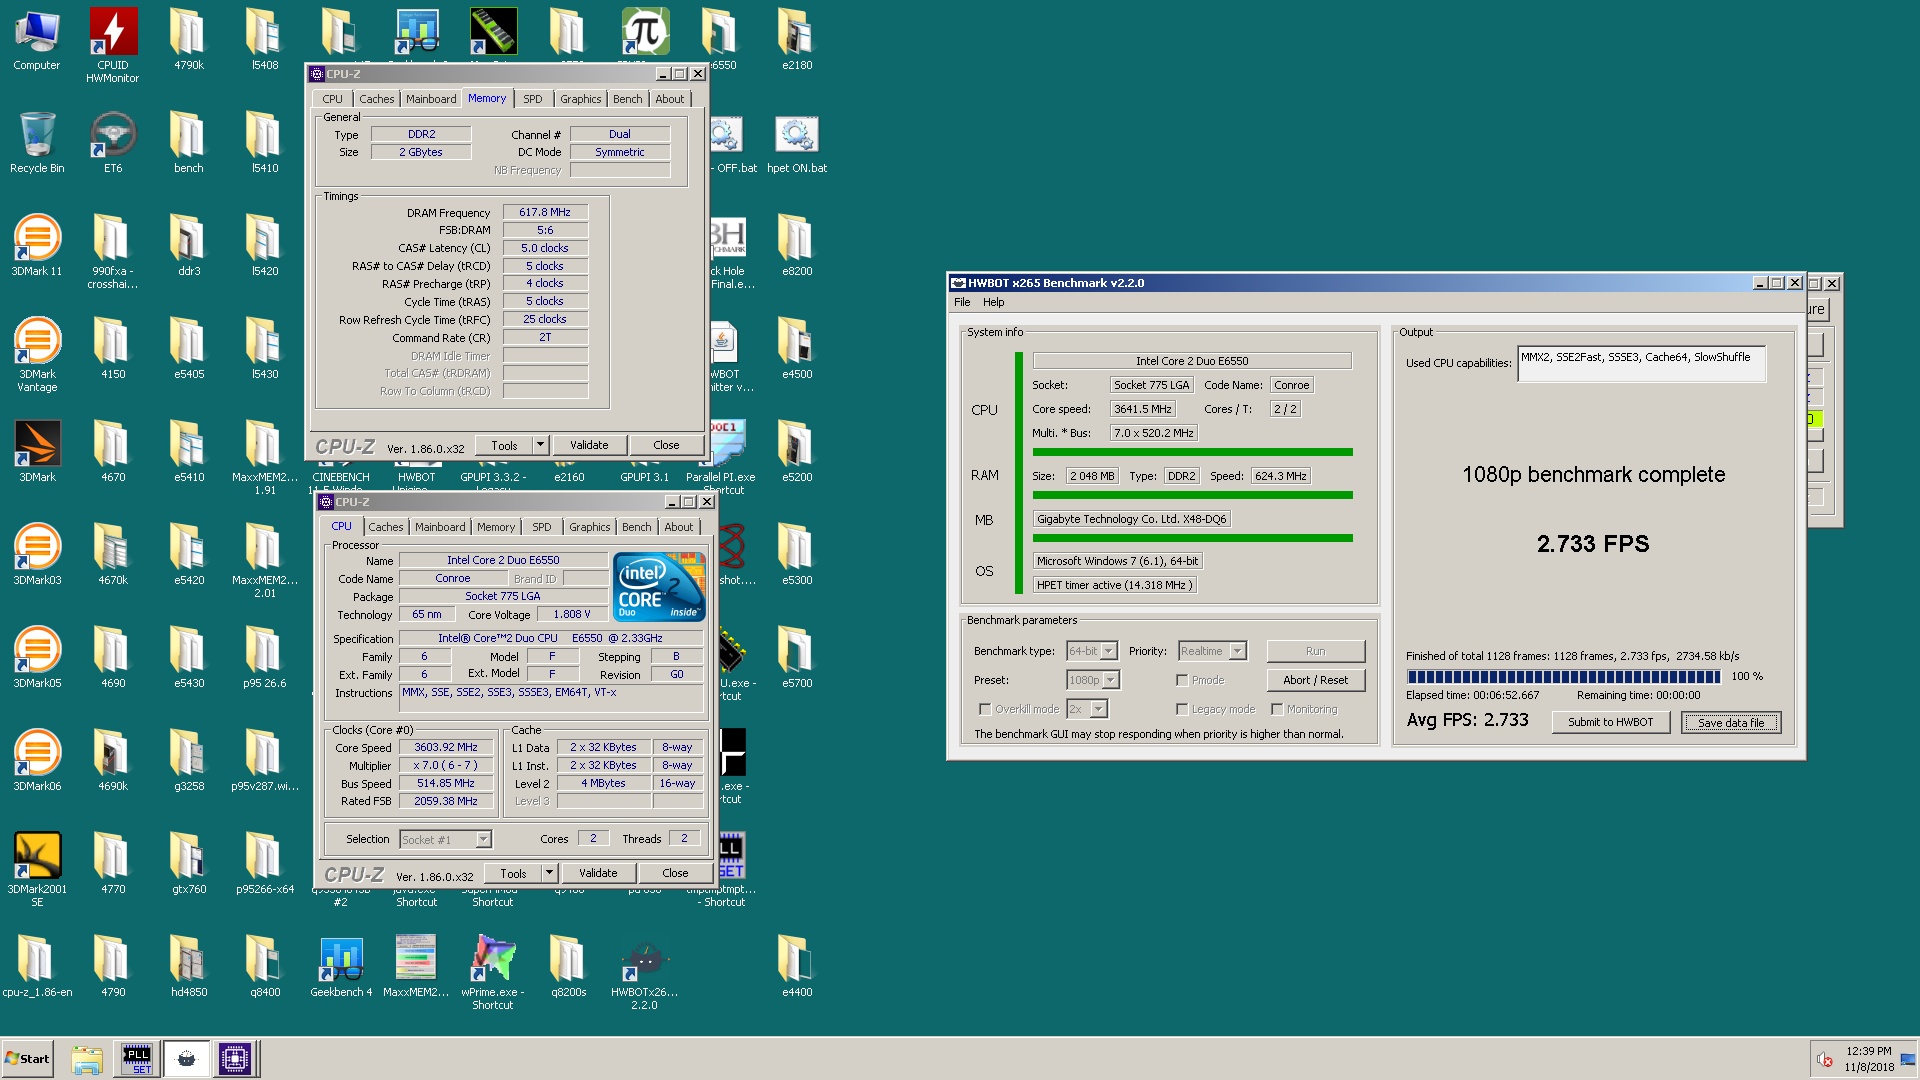Open the Socket #1 selection dropdown

(x=445, y=840)
